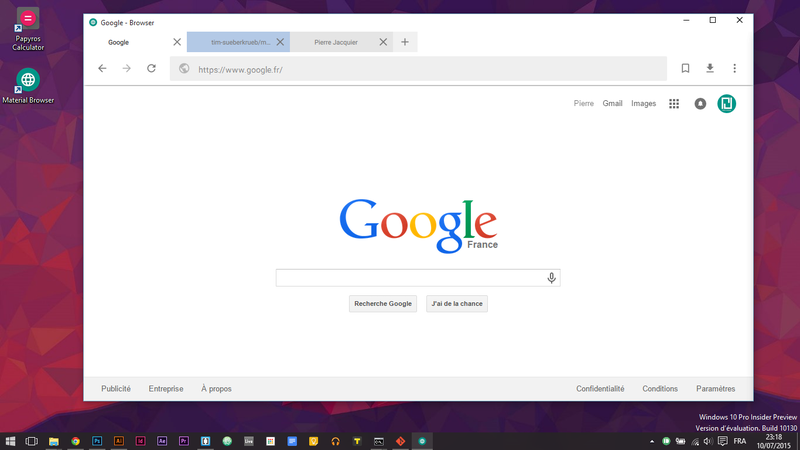Change the FRA input language

coord(740,441)
